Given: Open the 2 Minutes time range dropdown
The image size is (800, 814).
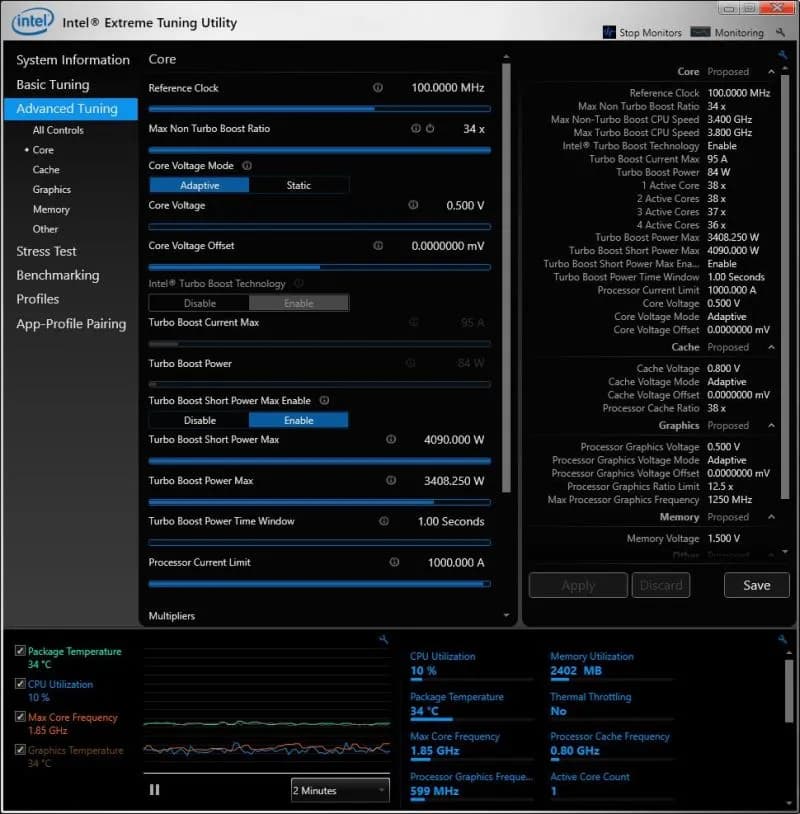Looking at the screenshot, I should [340, 790].
